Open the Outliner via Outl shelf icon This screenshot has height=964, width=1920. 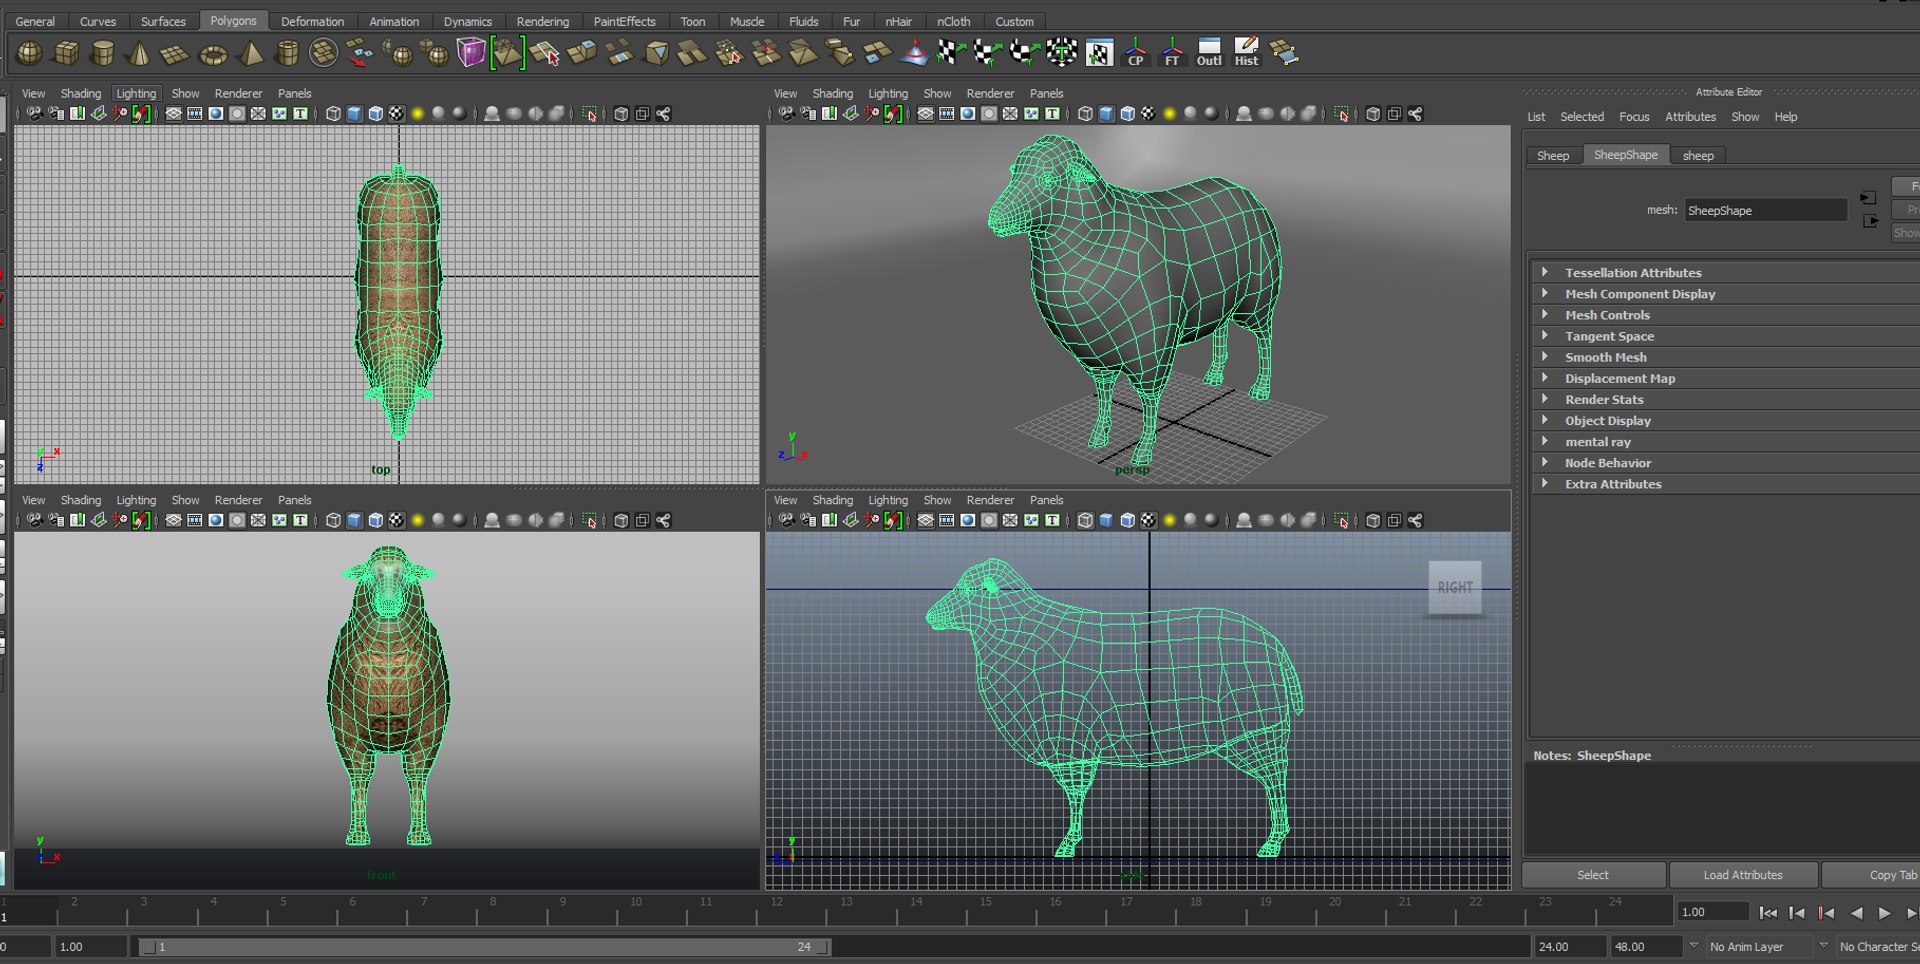1209,53
